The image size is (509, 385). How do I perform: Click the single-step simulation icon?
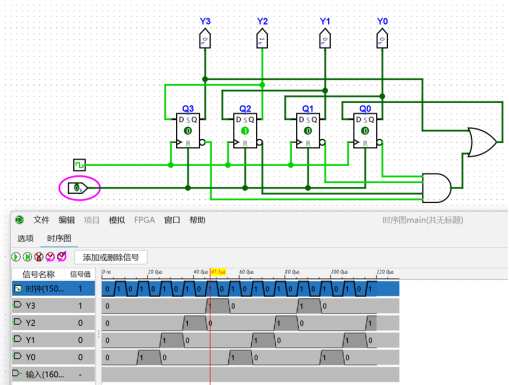point(27,257)
